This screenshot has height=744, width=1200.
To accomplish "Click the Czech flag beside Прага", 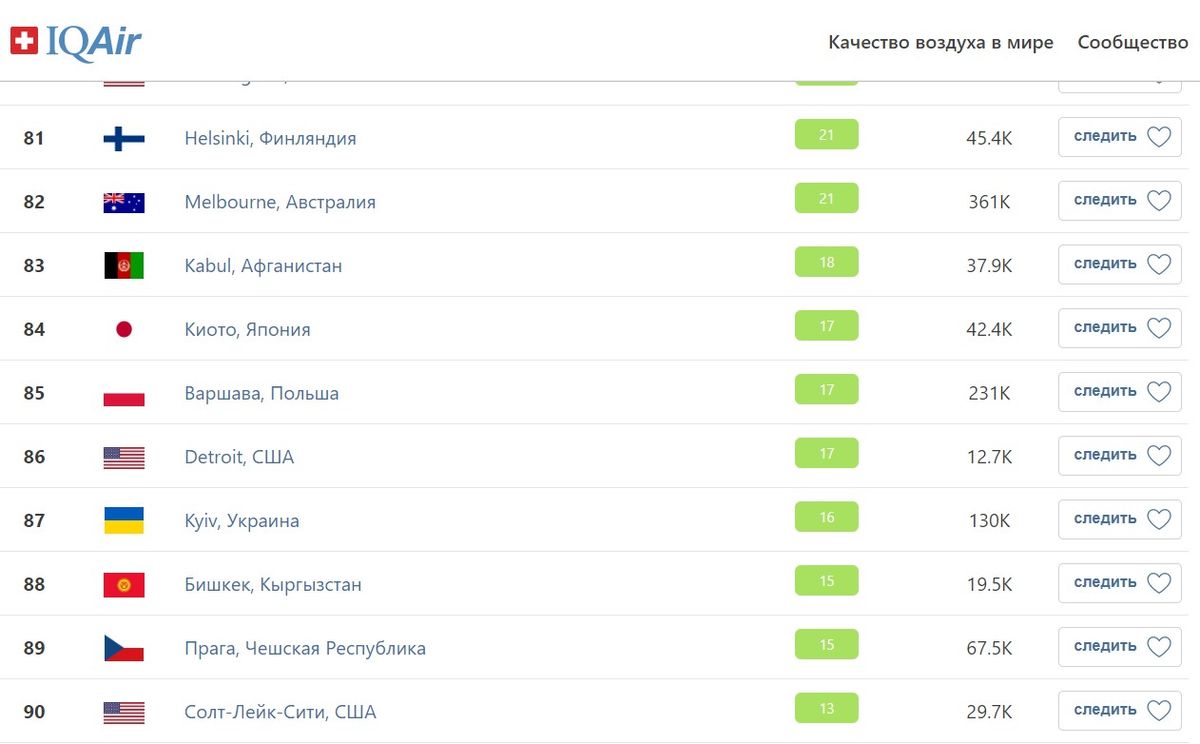I will [124, 648].
